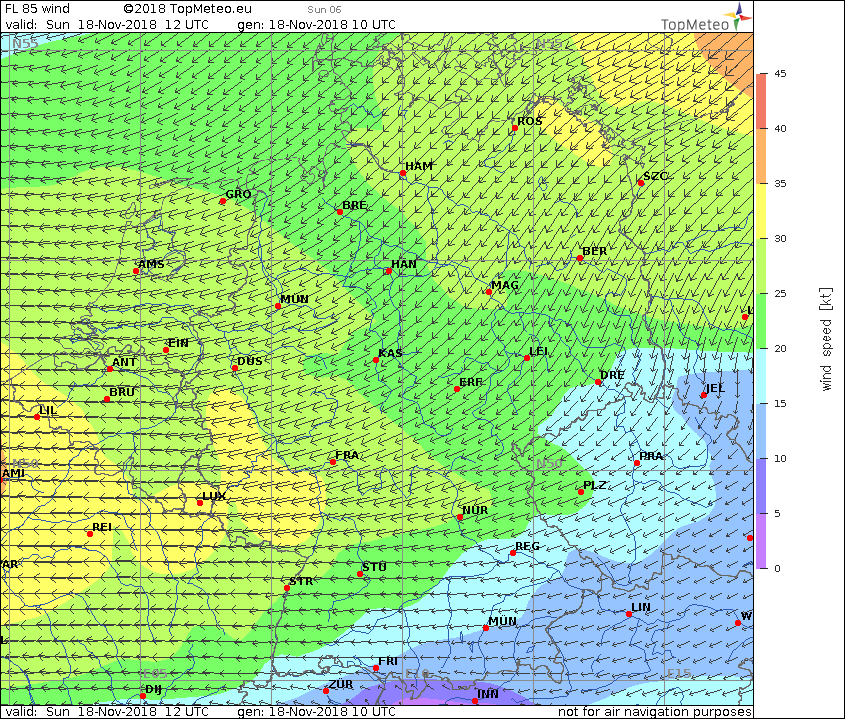Select the Rostock (ROS) city marker
The height and width of the screenshot is (719, 845).
515,128
